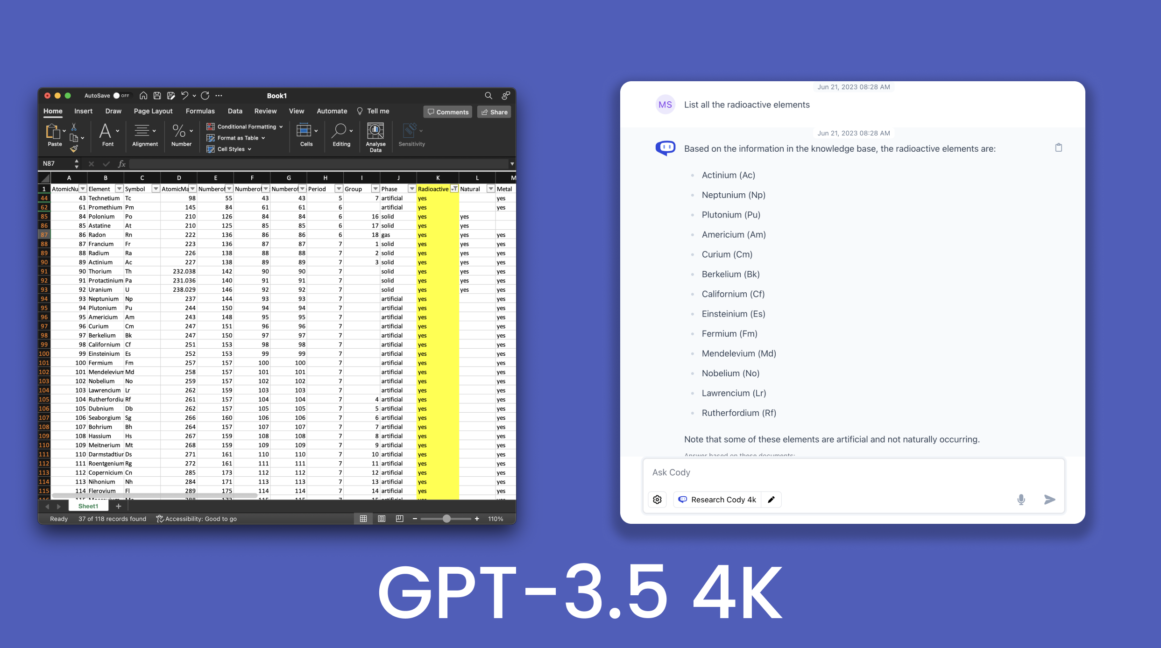Switch to the Formulas ribbon tab
Viewport: 1161px width, 648px height.
pos(201,112)
